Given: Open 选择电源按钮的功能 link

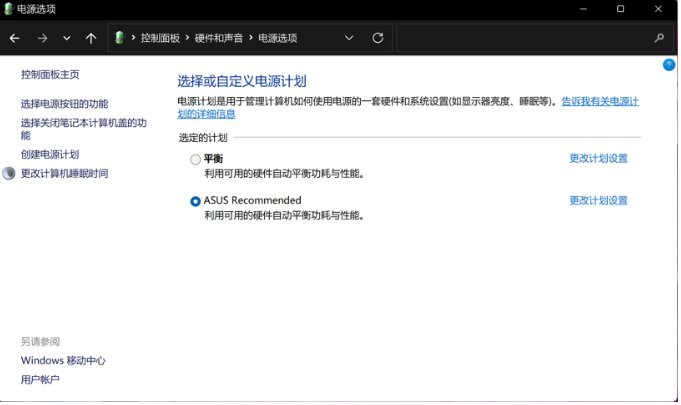Looking at the screenshot, I should [64, 104].
